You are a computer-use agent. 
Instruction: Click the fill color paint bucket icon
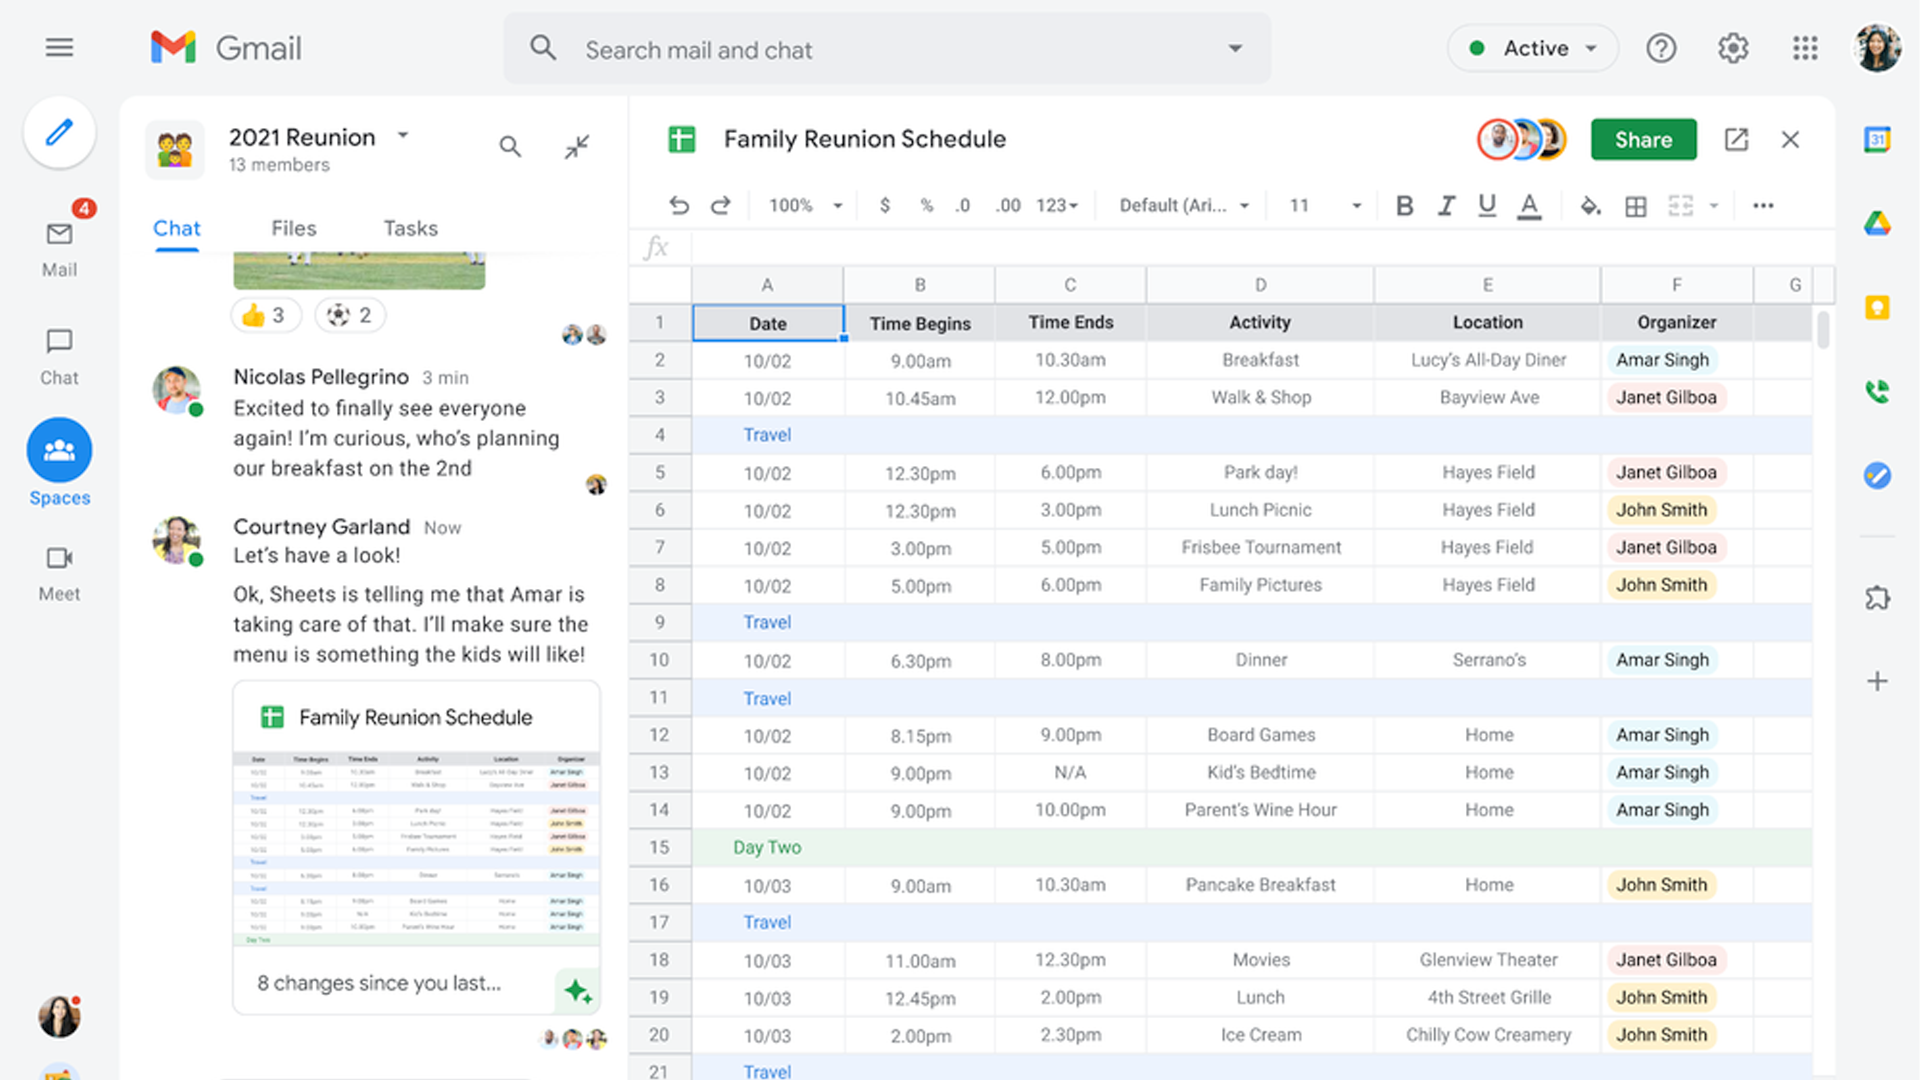(x=1589, y=206)
